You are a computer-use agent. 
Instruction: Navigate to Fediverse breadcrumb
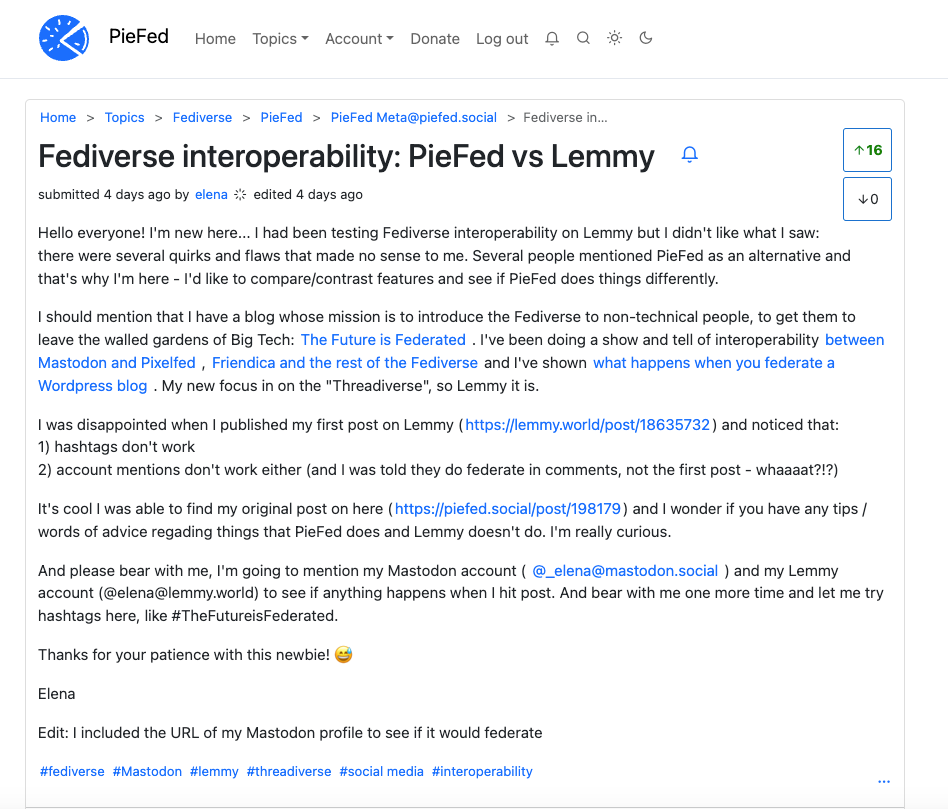202,117
